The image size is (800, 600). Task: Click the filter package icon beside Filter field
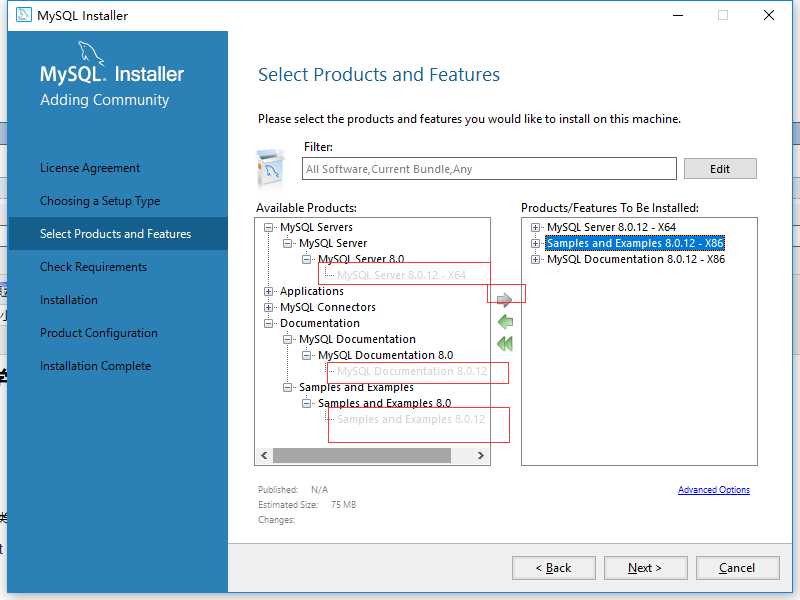pyautogui.click(x=271, y=168)
